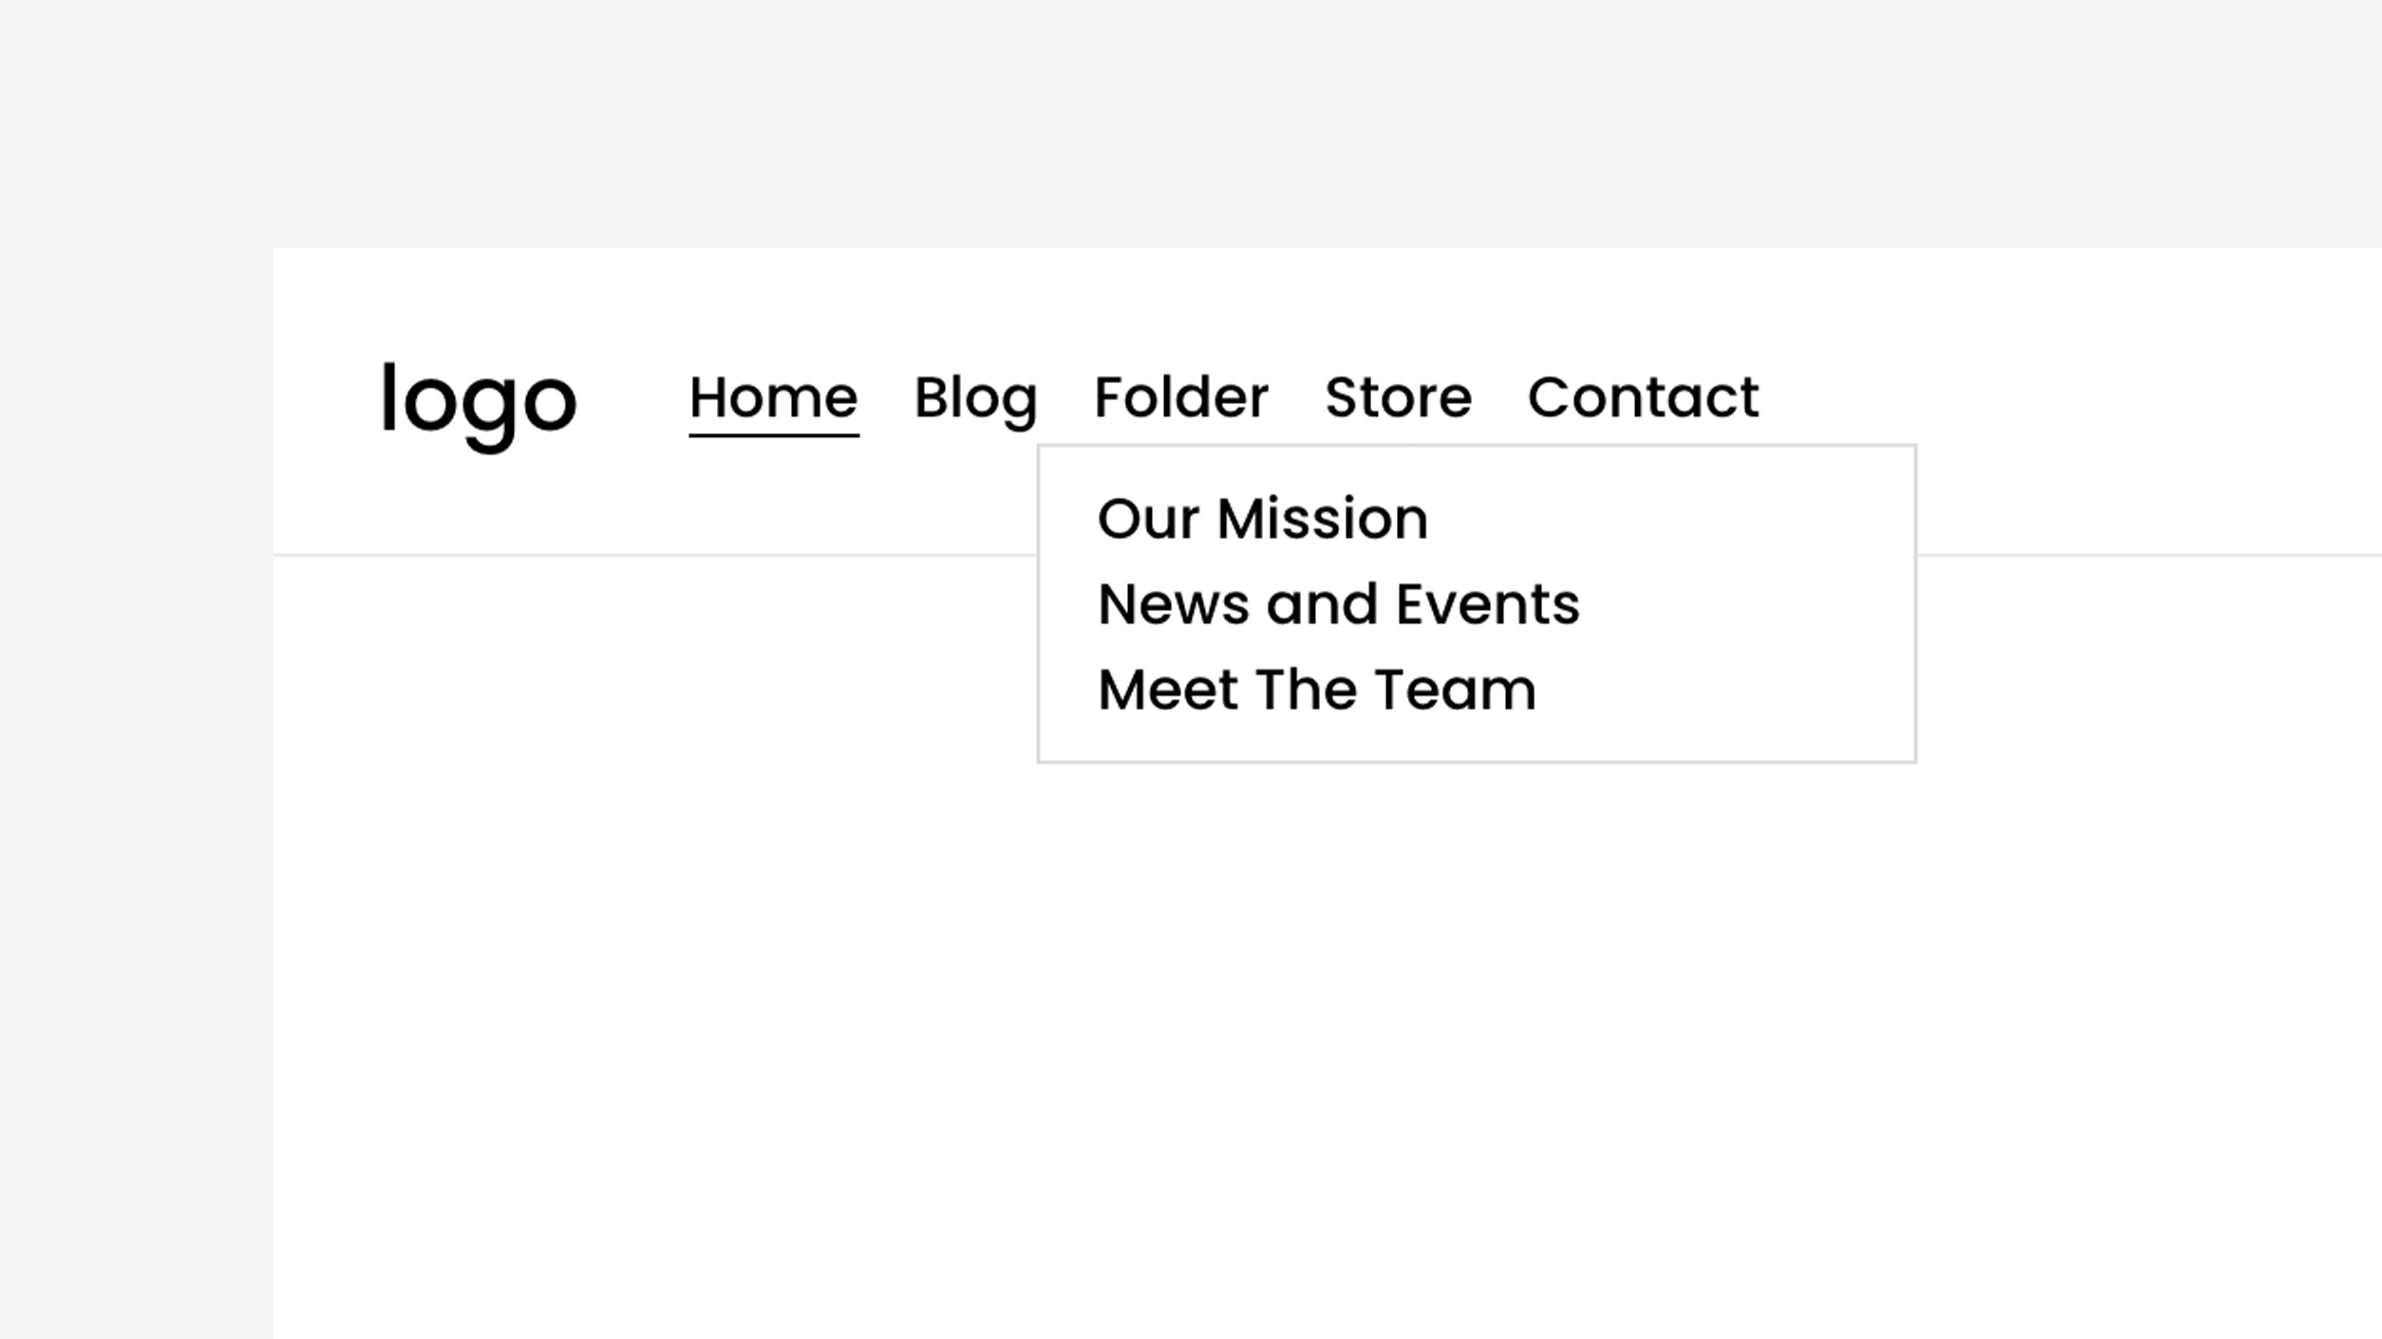The width and height of the screenshot is (2382, 1339).
Task: Click the underlined Home link
Action: [774, 397]
